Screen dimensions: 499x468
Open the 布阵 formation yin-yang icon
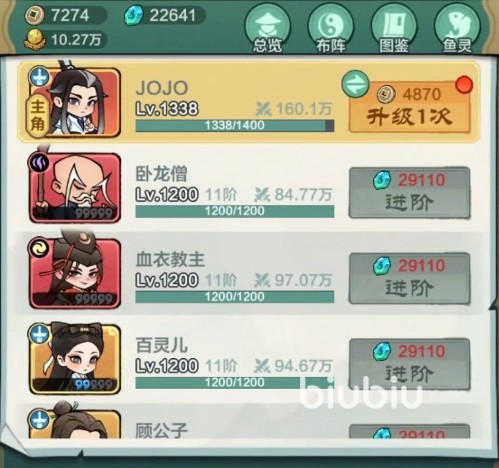331,28
